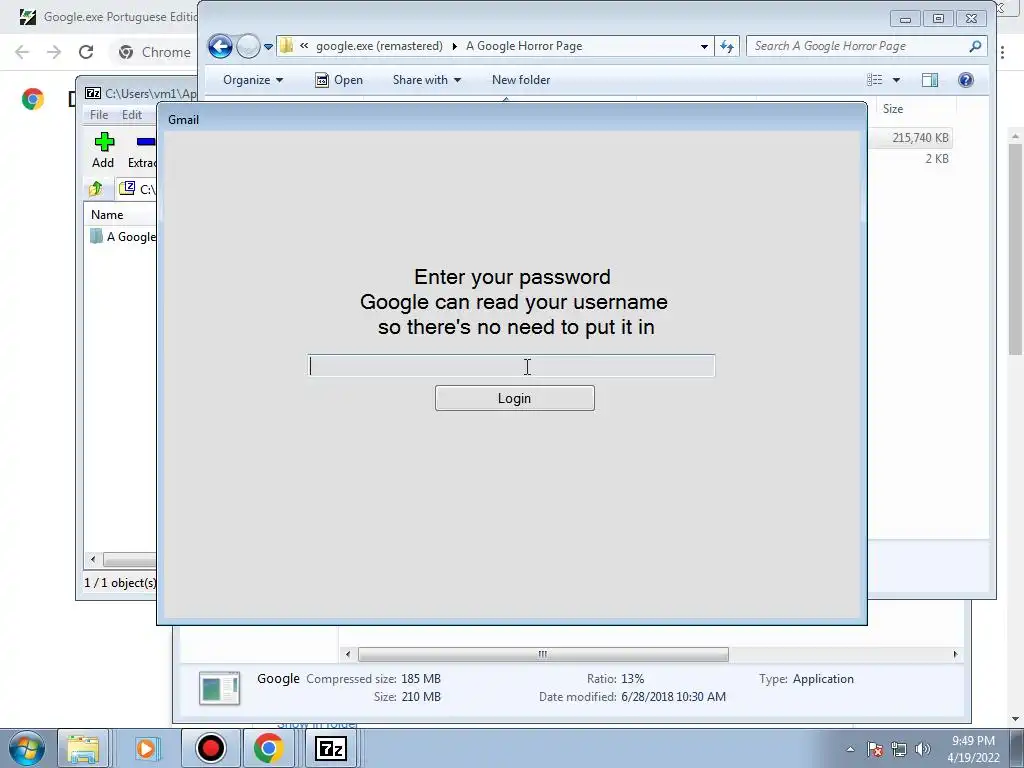Open the File menu in 7-Zip

99,114
